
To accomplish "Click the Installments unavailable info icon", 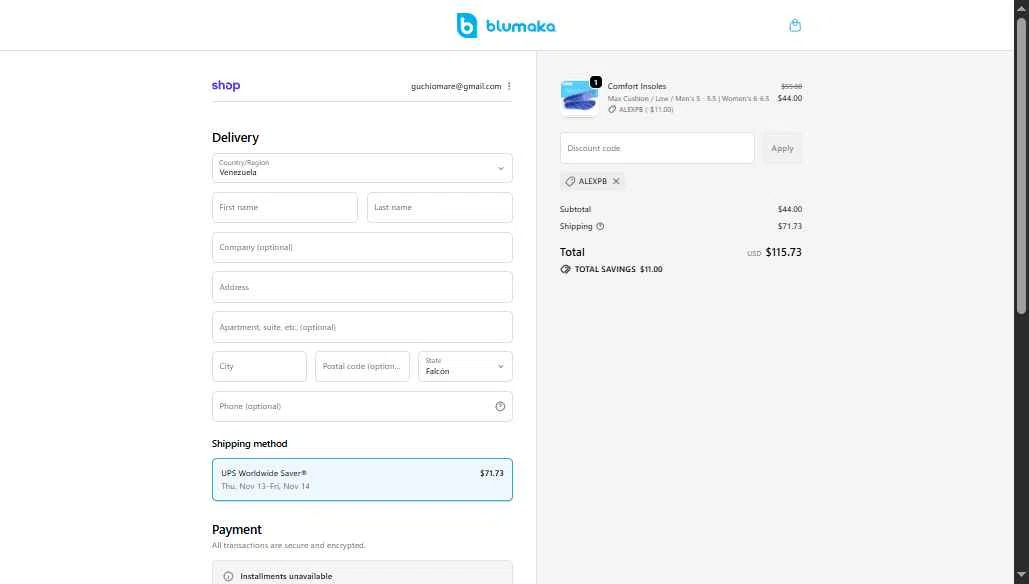I will (x=228, y=576).
